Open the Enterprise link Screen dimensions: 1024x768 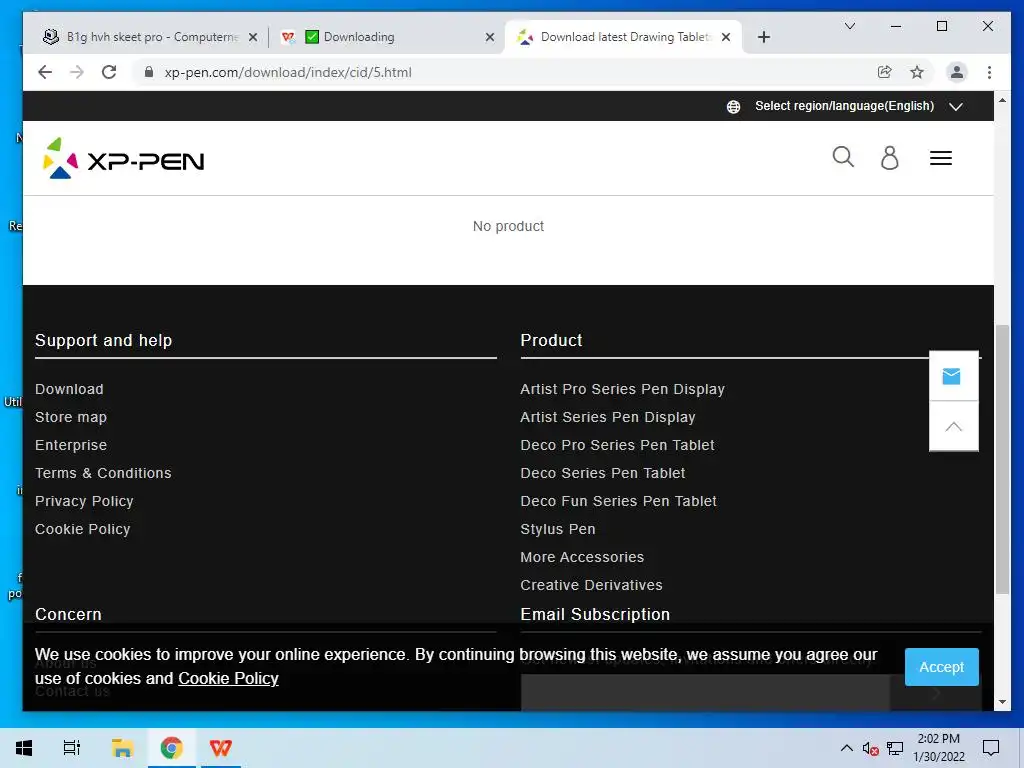pyautogui.click(x=71, y=445)
